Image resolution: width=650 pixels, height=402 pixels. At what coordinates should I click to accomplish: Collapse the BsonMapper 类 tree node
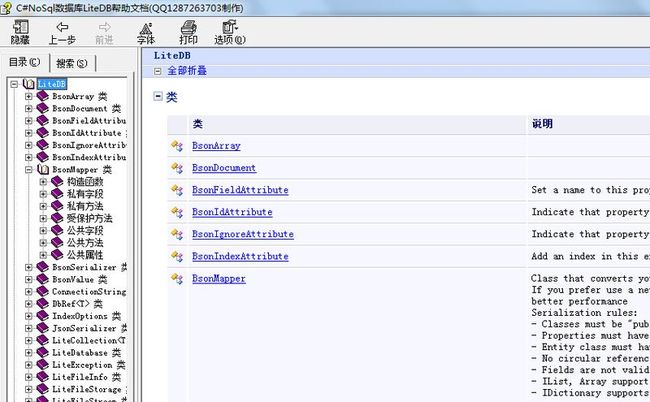tap(28, 170)
